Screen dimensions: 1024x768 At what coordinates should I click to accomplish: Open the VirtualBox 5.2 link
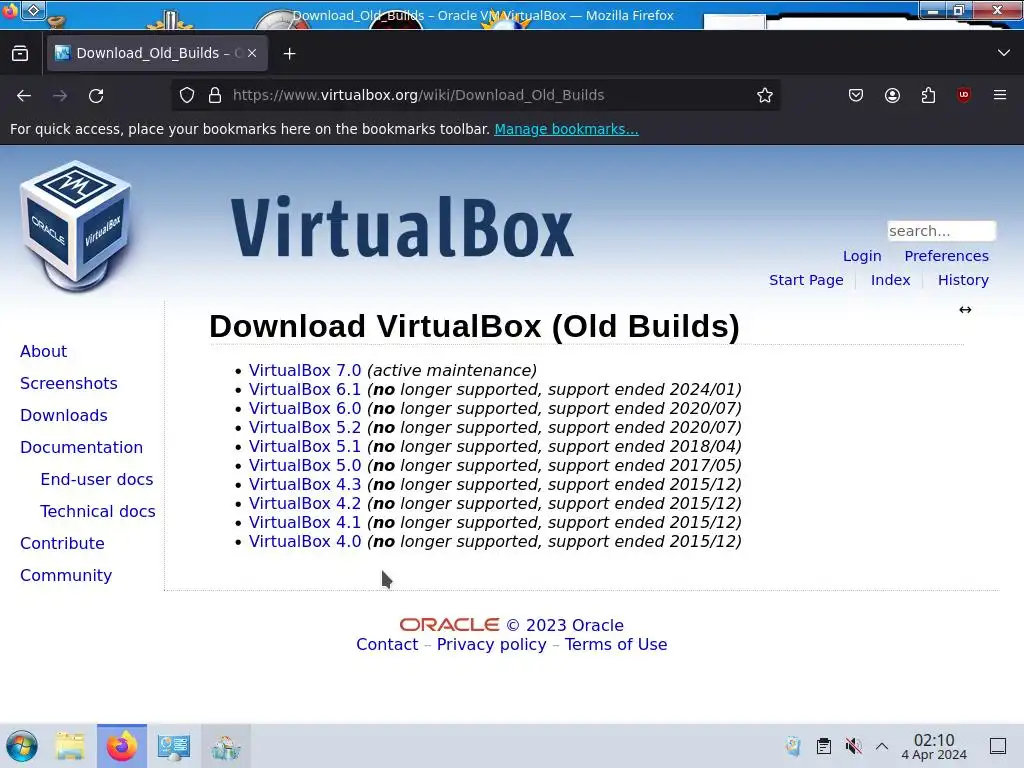(x=305, y=427)
